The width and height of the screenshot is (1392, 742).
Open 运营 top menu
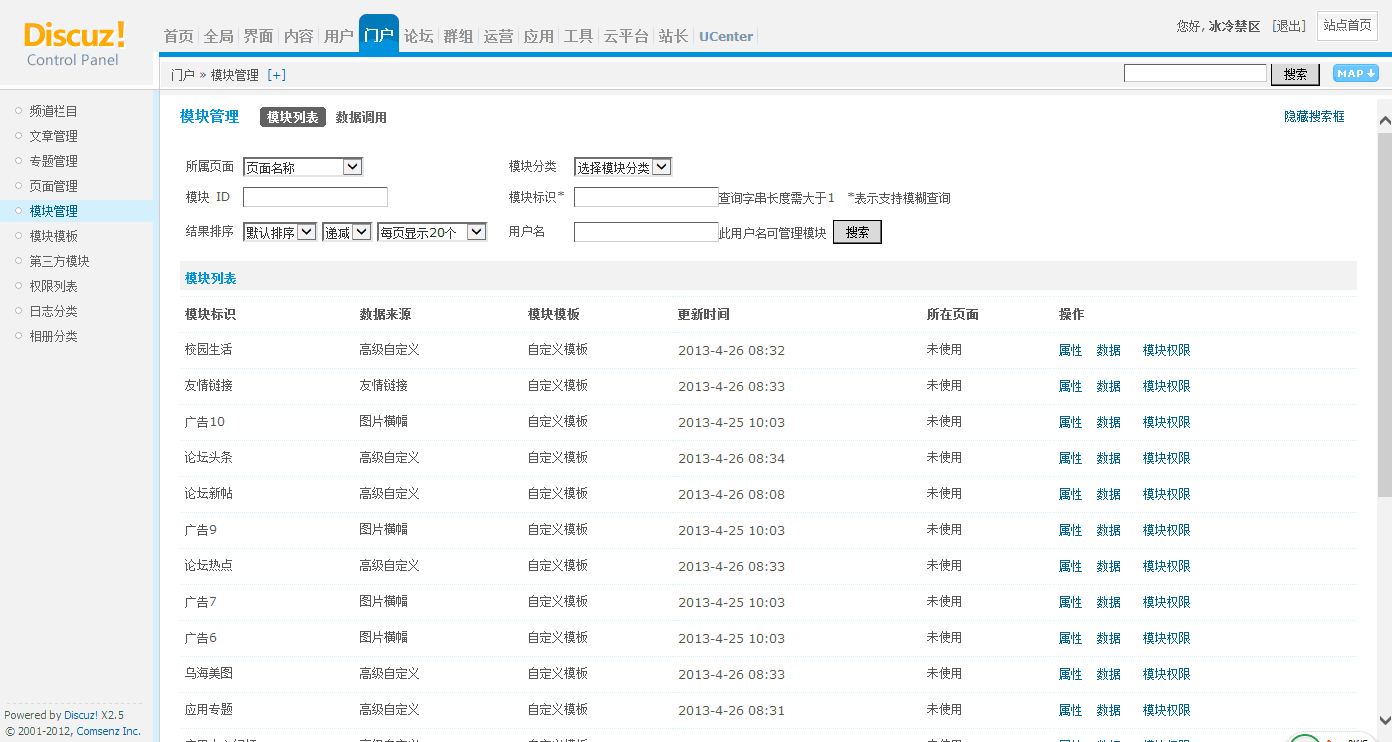498,36
